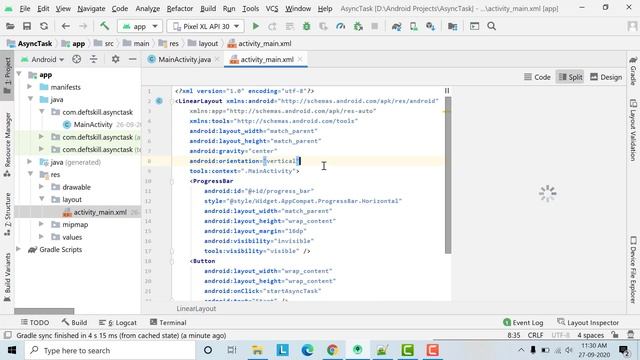Switch editor to Split view
This screenshot has height=360, width=640.
click(x=570, y=77)
